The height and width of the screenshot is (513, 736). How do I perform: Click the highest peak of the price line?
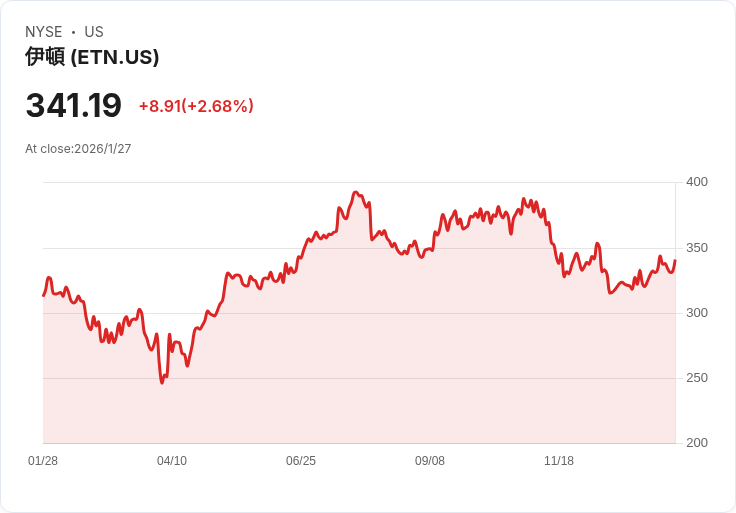click(x=356, y=192)
